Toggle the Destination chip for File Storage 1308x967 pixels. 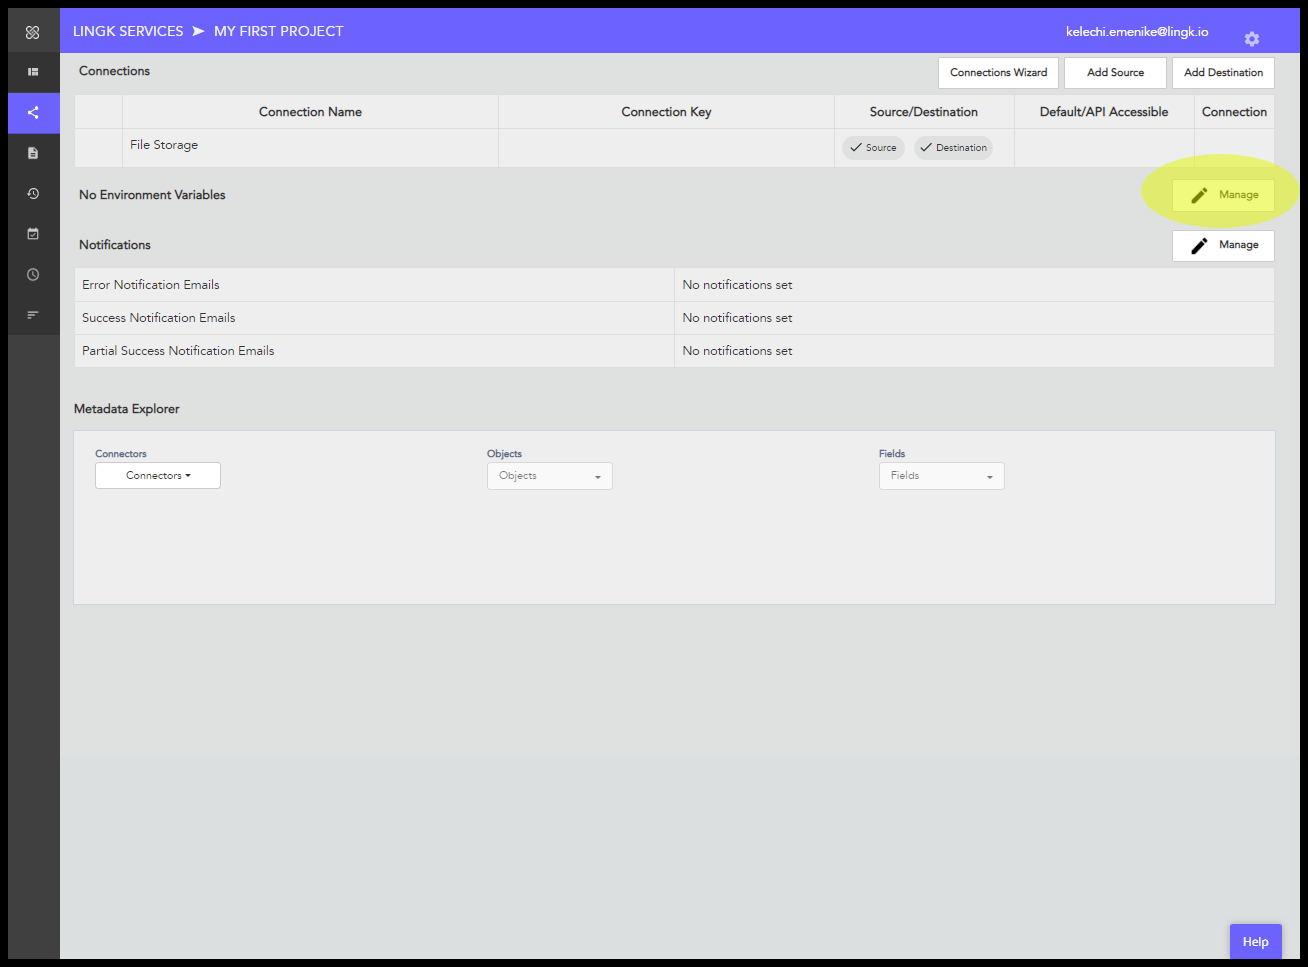(x=953, y=148)
